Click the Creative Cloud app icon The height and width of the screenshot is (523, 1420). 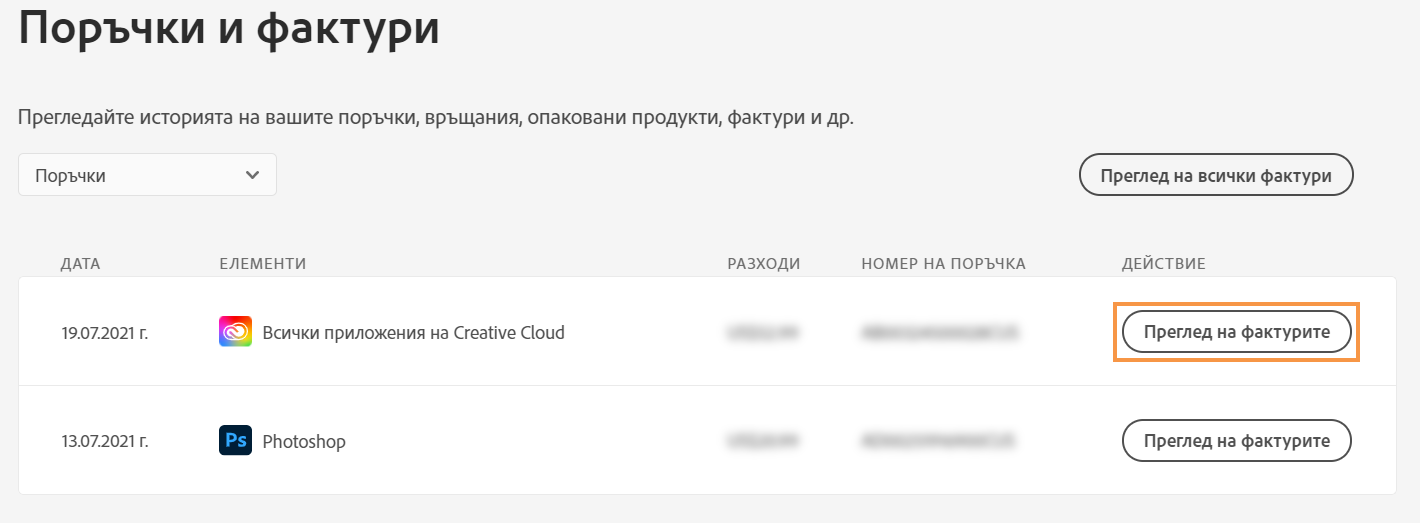click(x=235, y=332)
